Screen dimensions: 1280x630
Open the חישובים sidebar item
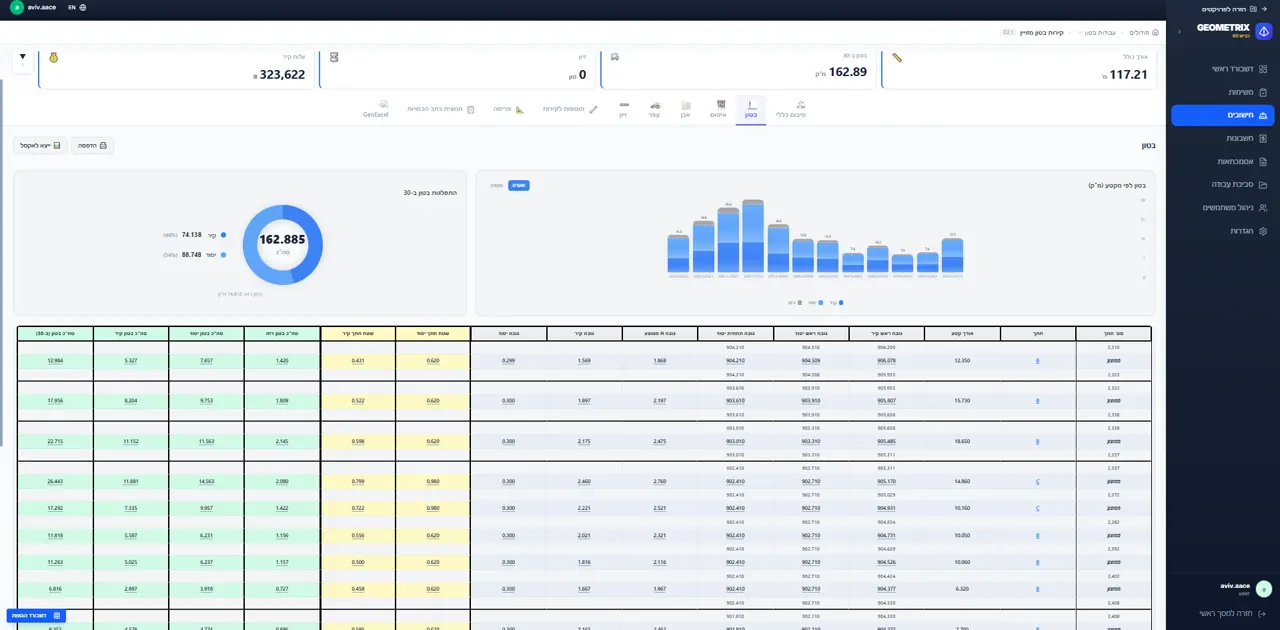pos(1222,115)
